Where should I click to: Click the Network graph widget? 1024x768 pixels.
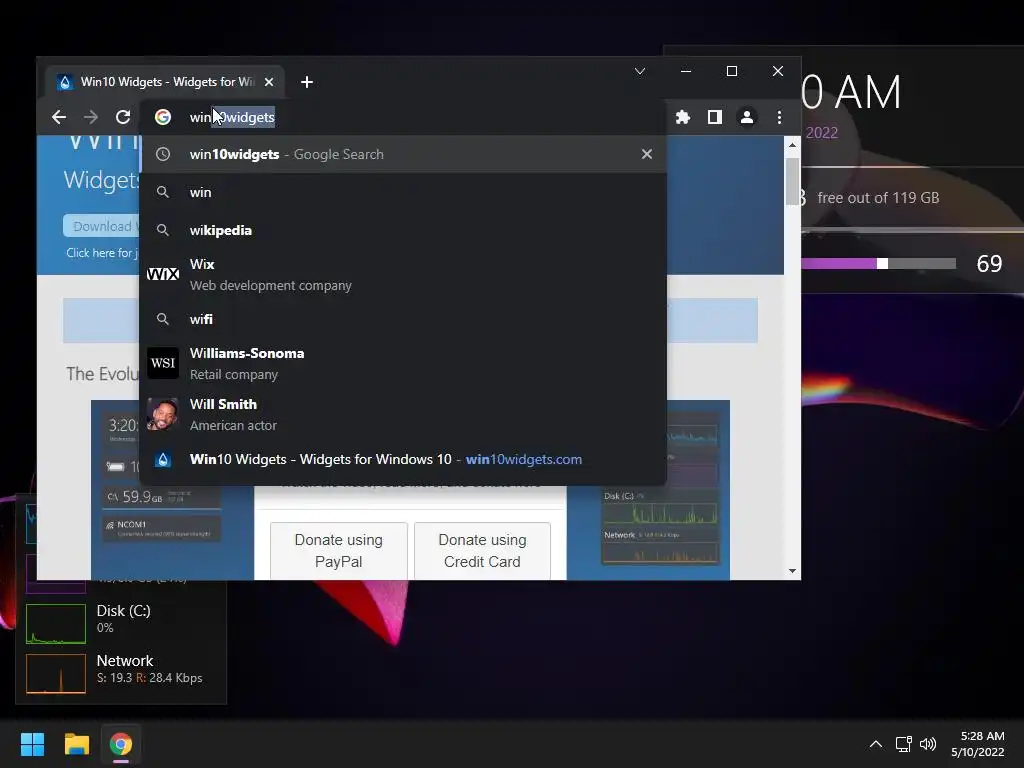tap(56, 673)
